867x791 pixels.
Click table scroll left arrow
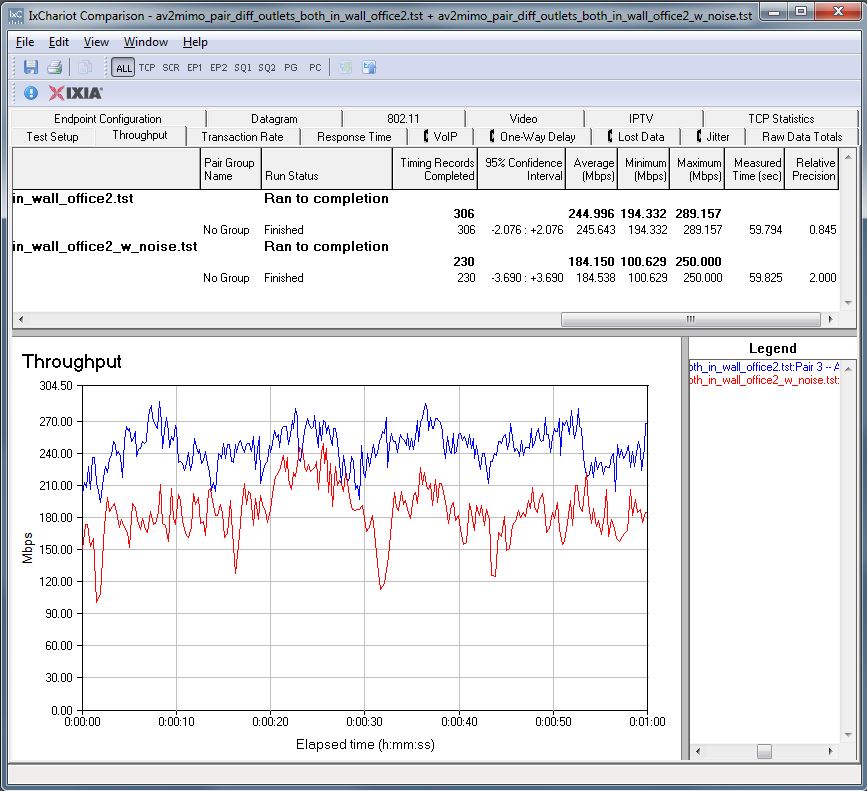20,319
